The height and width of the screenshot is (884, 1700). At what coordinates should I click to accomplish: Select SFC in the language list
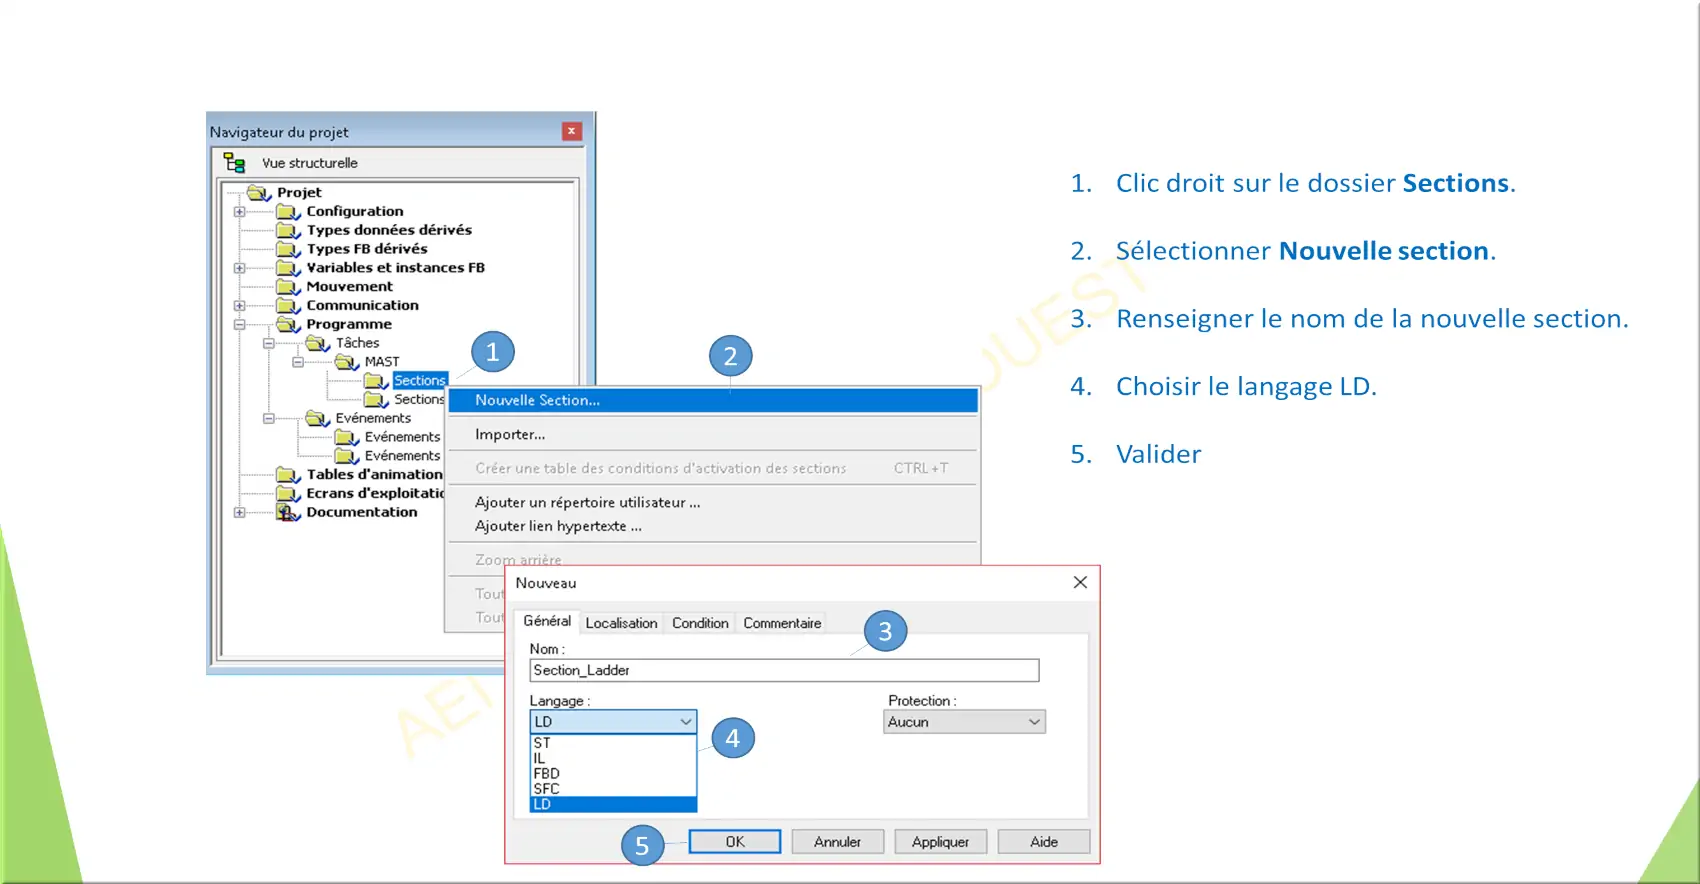[613, 789]
